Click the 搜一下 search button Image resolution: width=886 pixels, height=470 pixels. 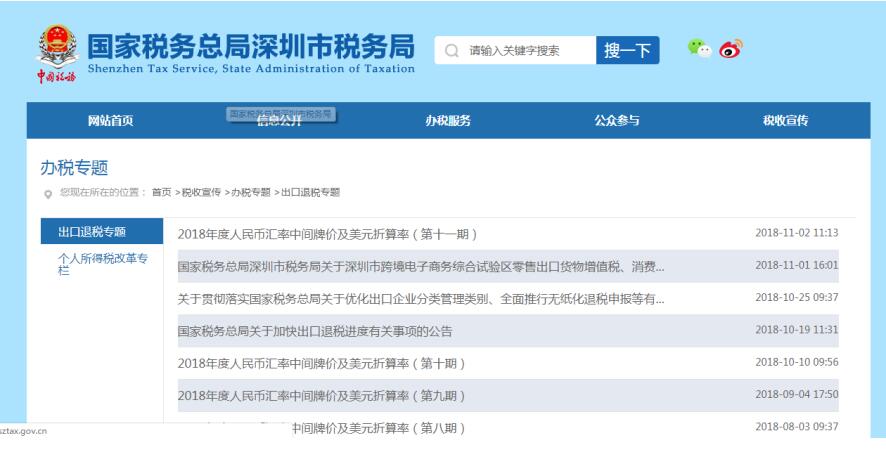(x=627, y=51)
